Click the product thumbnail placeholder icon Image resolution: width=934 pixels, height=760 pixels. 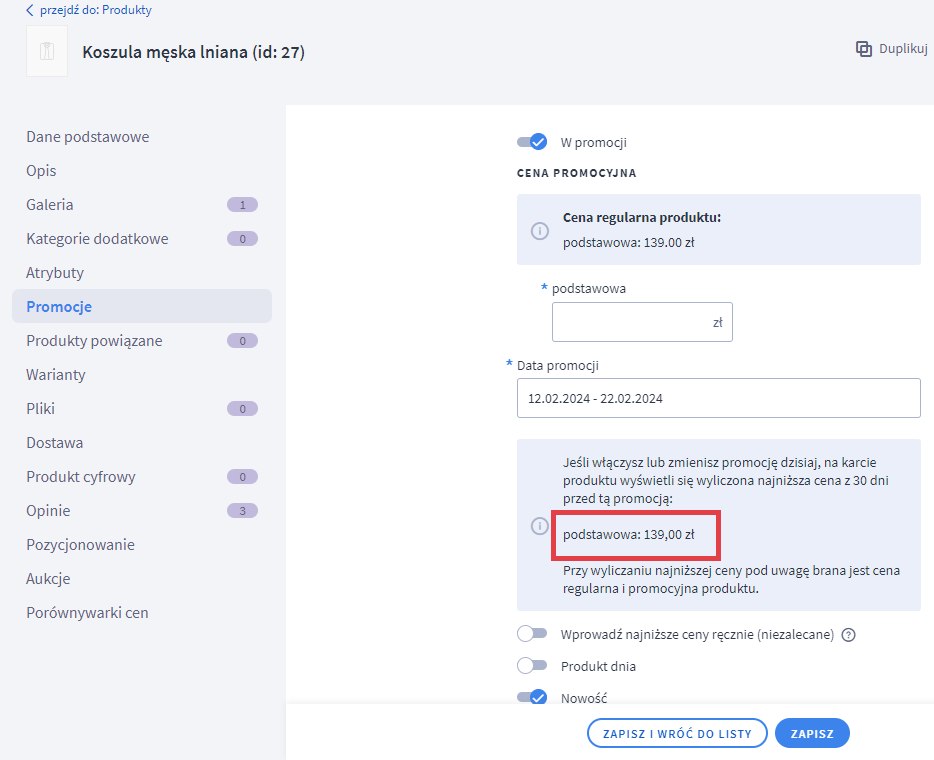[46, 52]
